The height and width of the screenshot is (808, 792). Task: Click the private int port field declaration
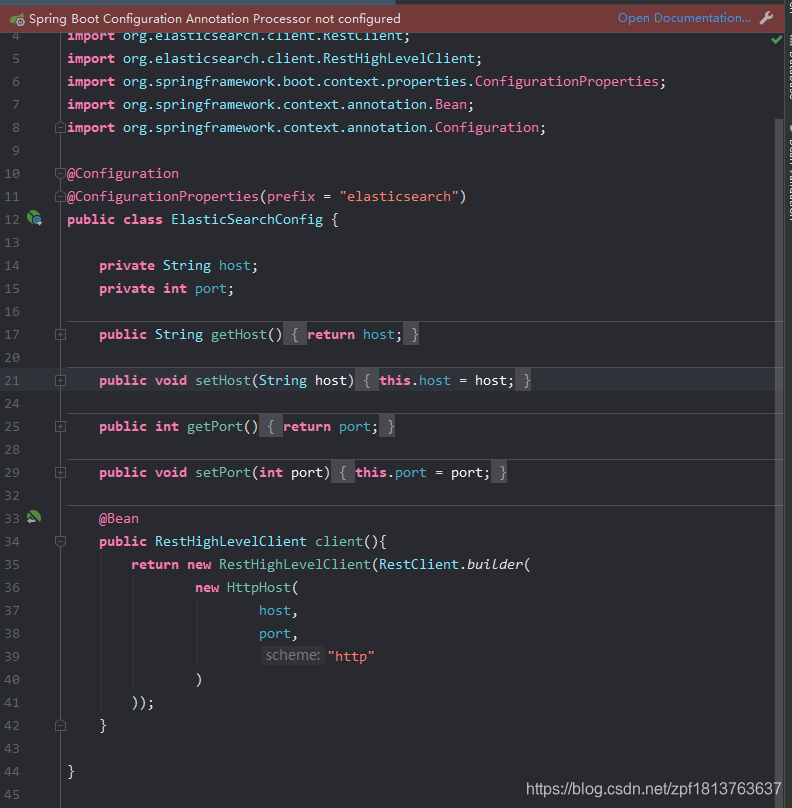pyautogui.click(x=166, y=289)
